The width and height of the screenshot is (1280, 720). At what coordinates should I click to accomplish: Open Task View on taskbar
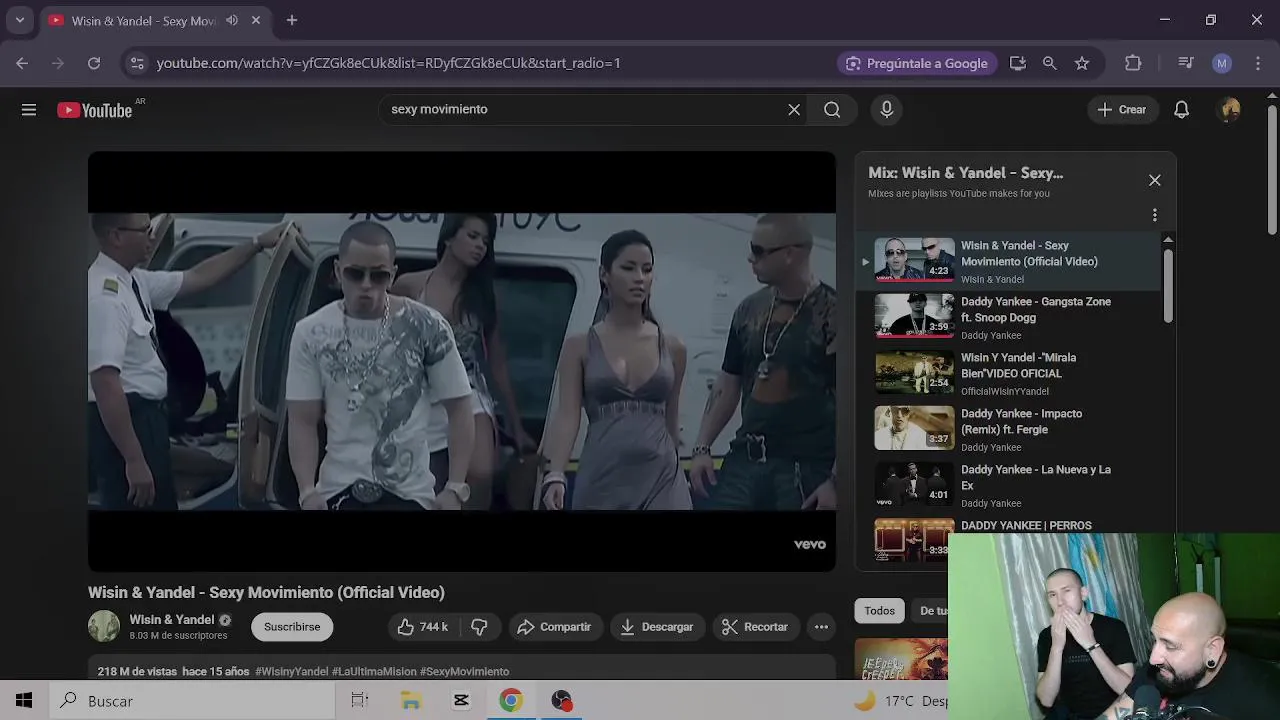(360, 701)
